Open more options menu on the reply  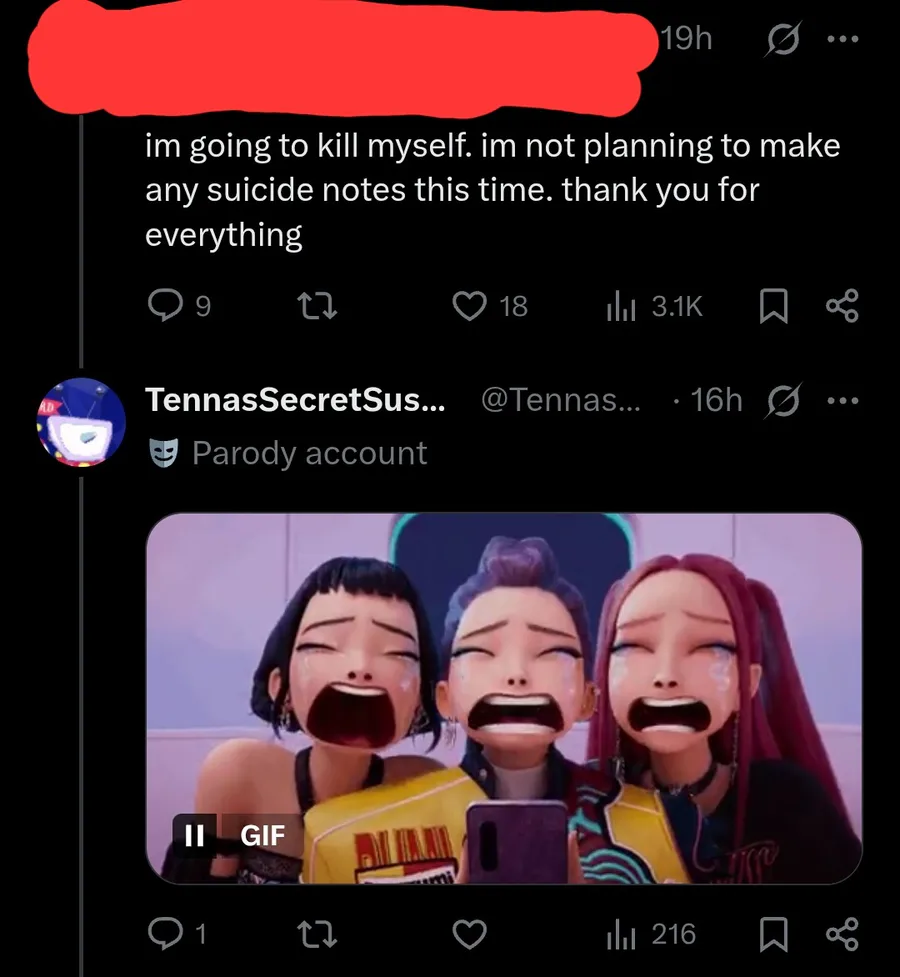coord(842,400)
